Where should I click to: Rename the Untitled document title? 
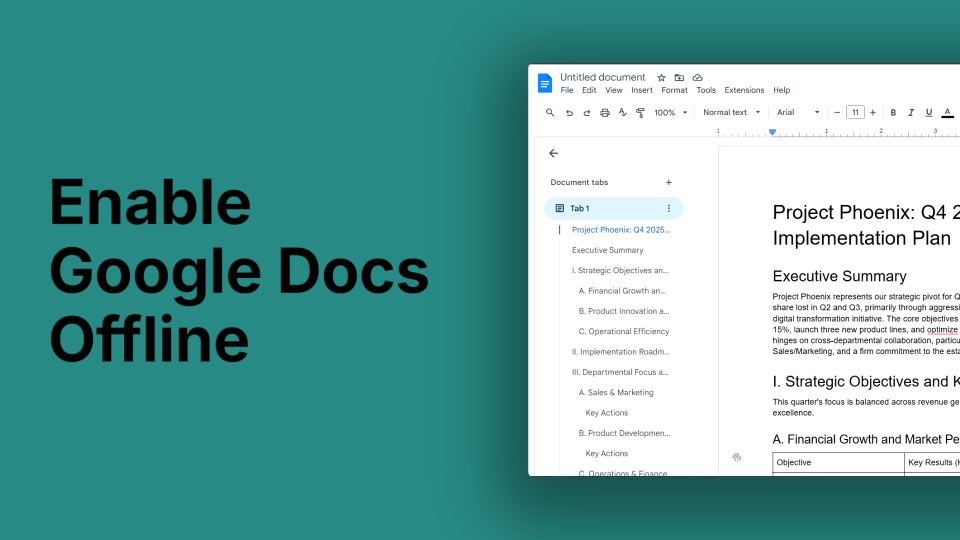(x=602, y=77)
